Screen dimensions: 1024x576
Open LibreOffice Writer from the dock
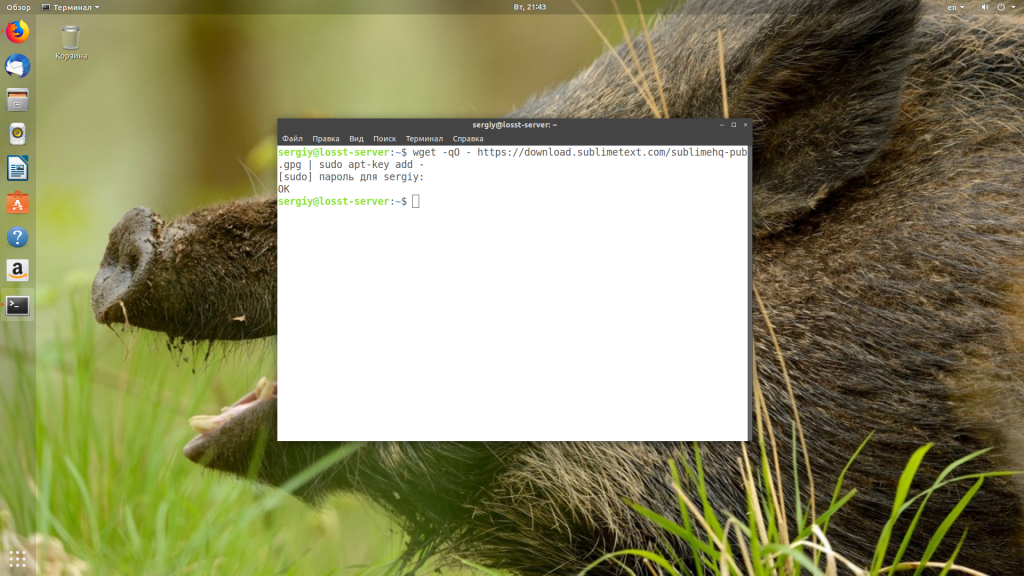(17, 168)
